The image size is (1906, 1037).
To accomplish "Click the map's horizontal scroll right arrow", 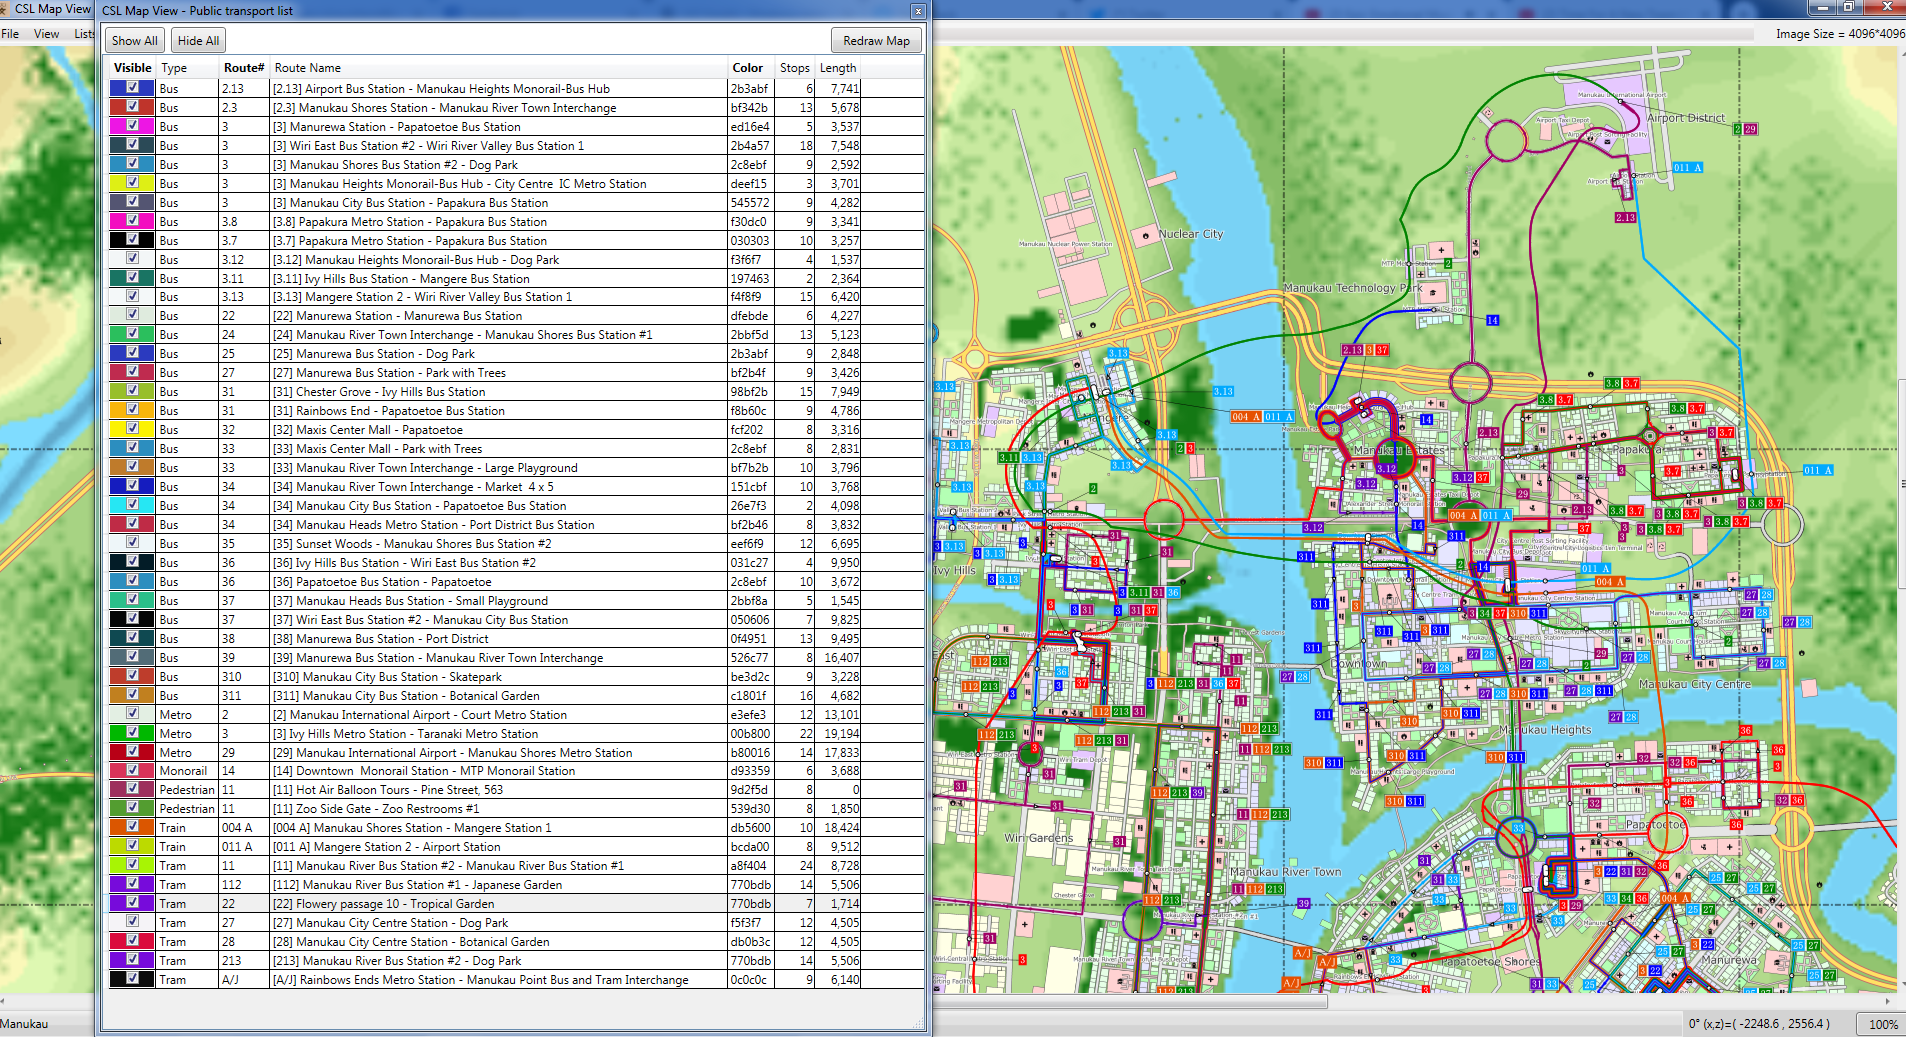I will click(x=1887, y=1001).
